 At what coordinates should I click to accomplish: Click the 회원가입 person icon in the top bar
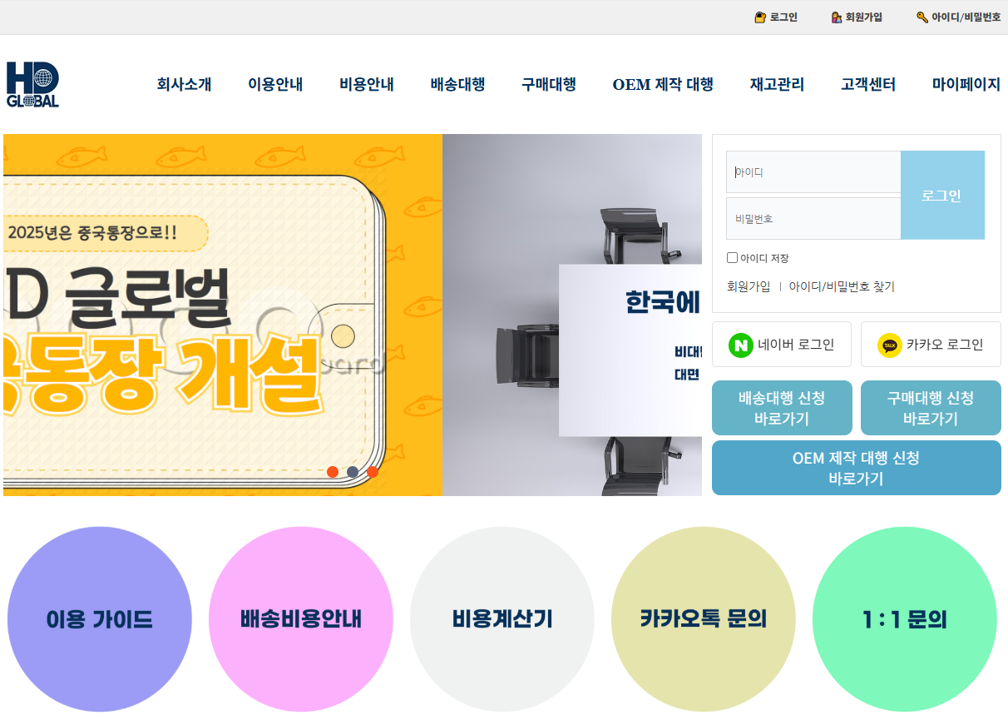click(x=836, y=17)
